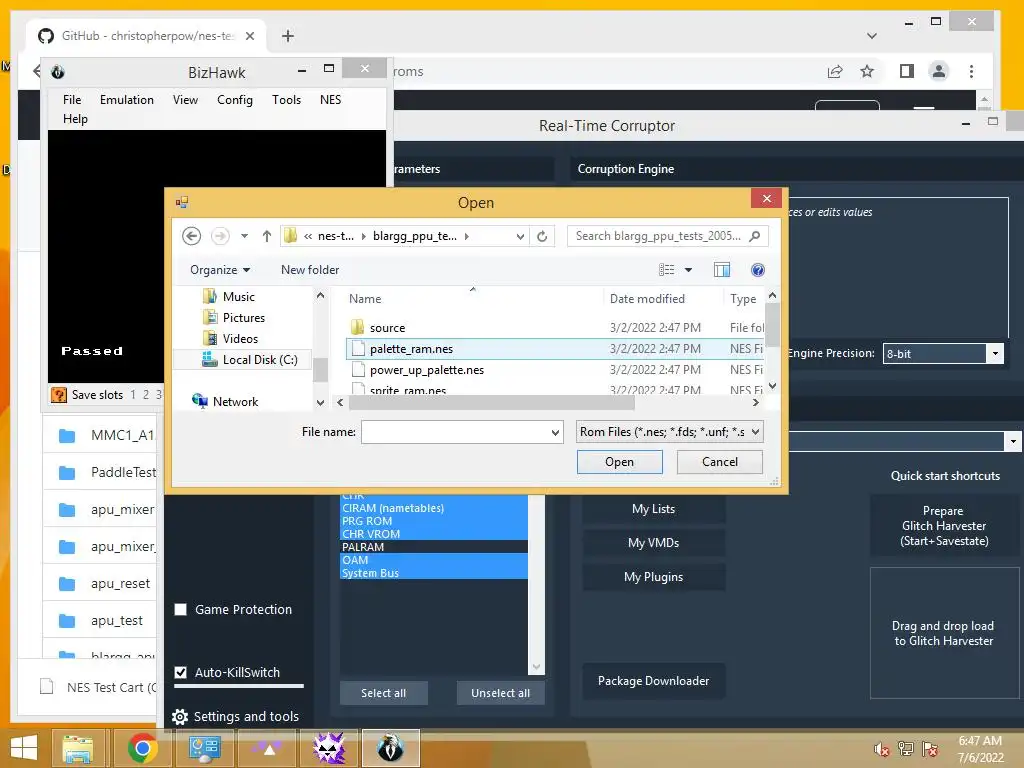Expand the Chrome tab search chevron
This screenshot has height=768, width=1024.
[x=872, y=36]
